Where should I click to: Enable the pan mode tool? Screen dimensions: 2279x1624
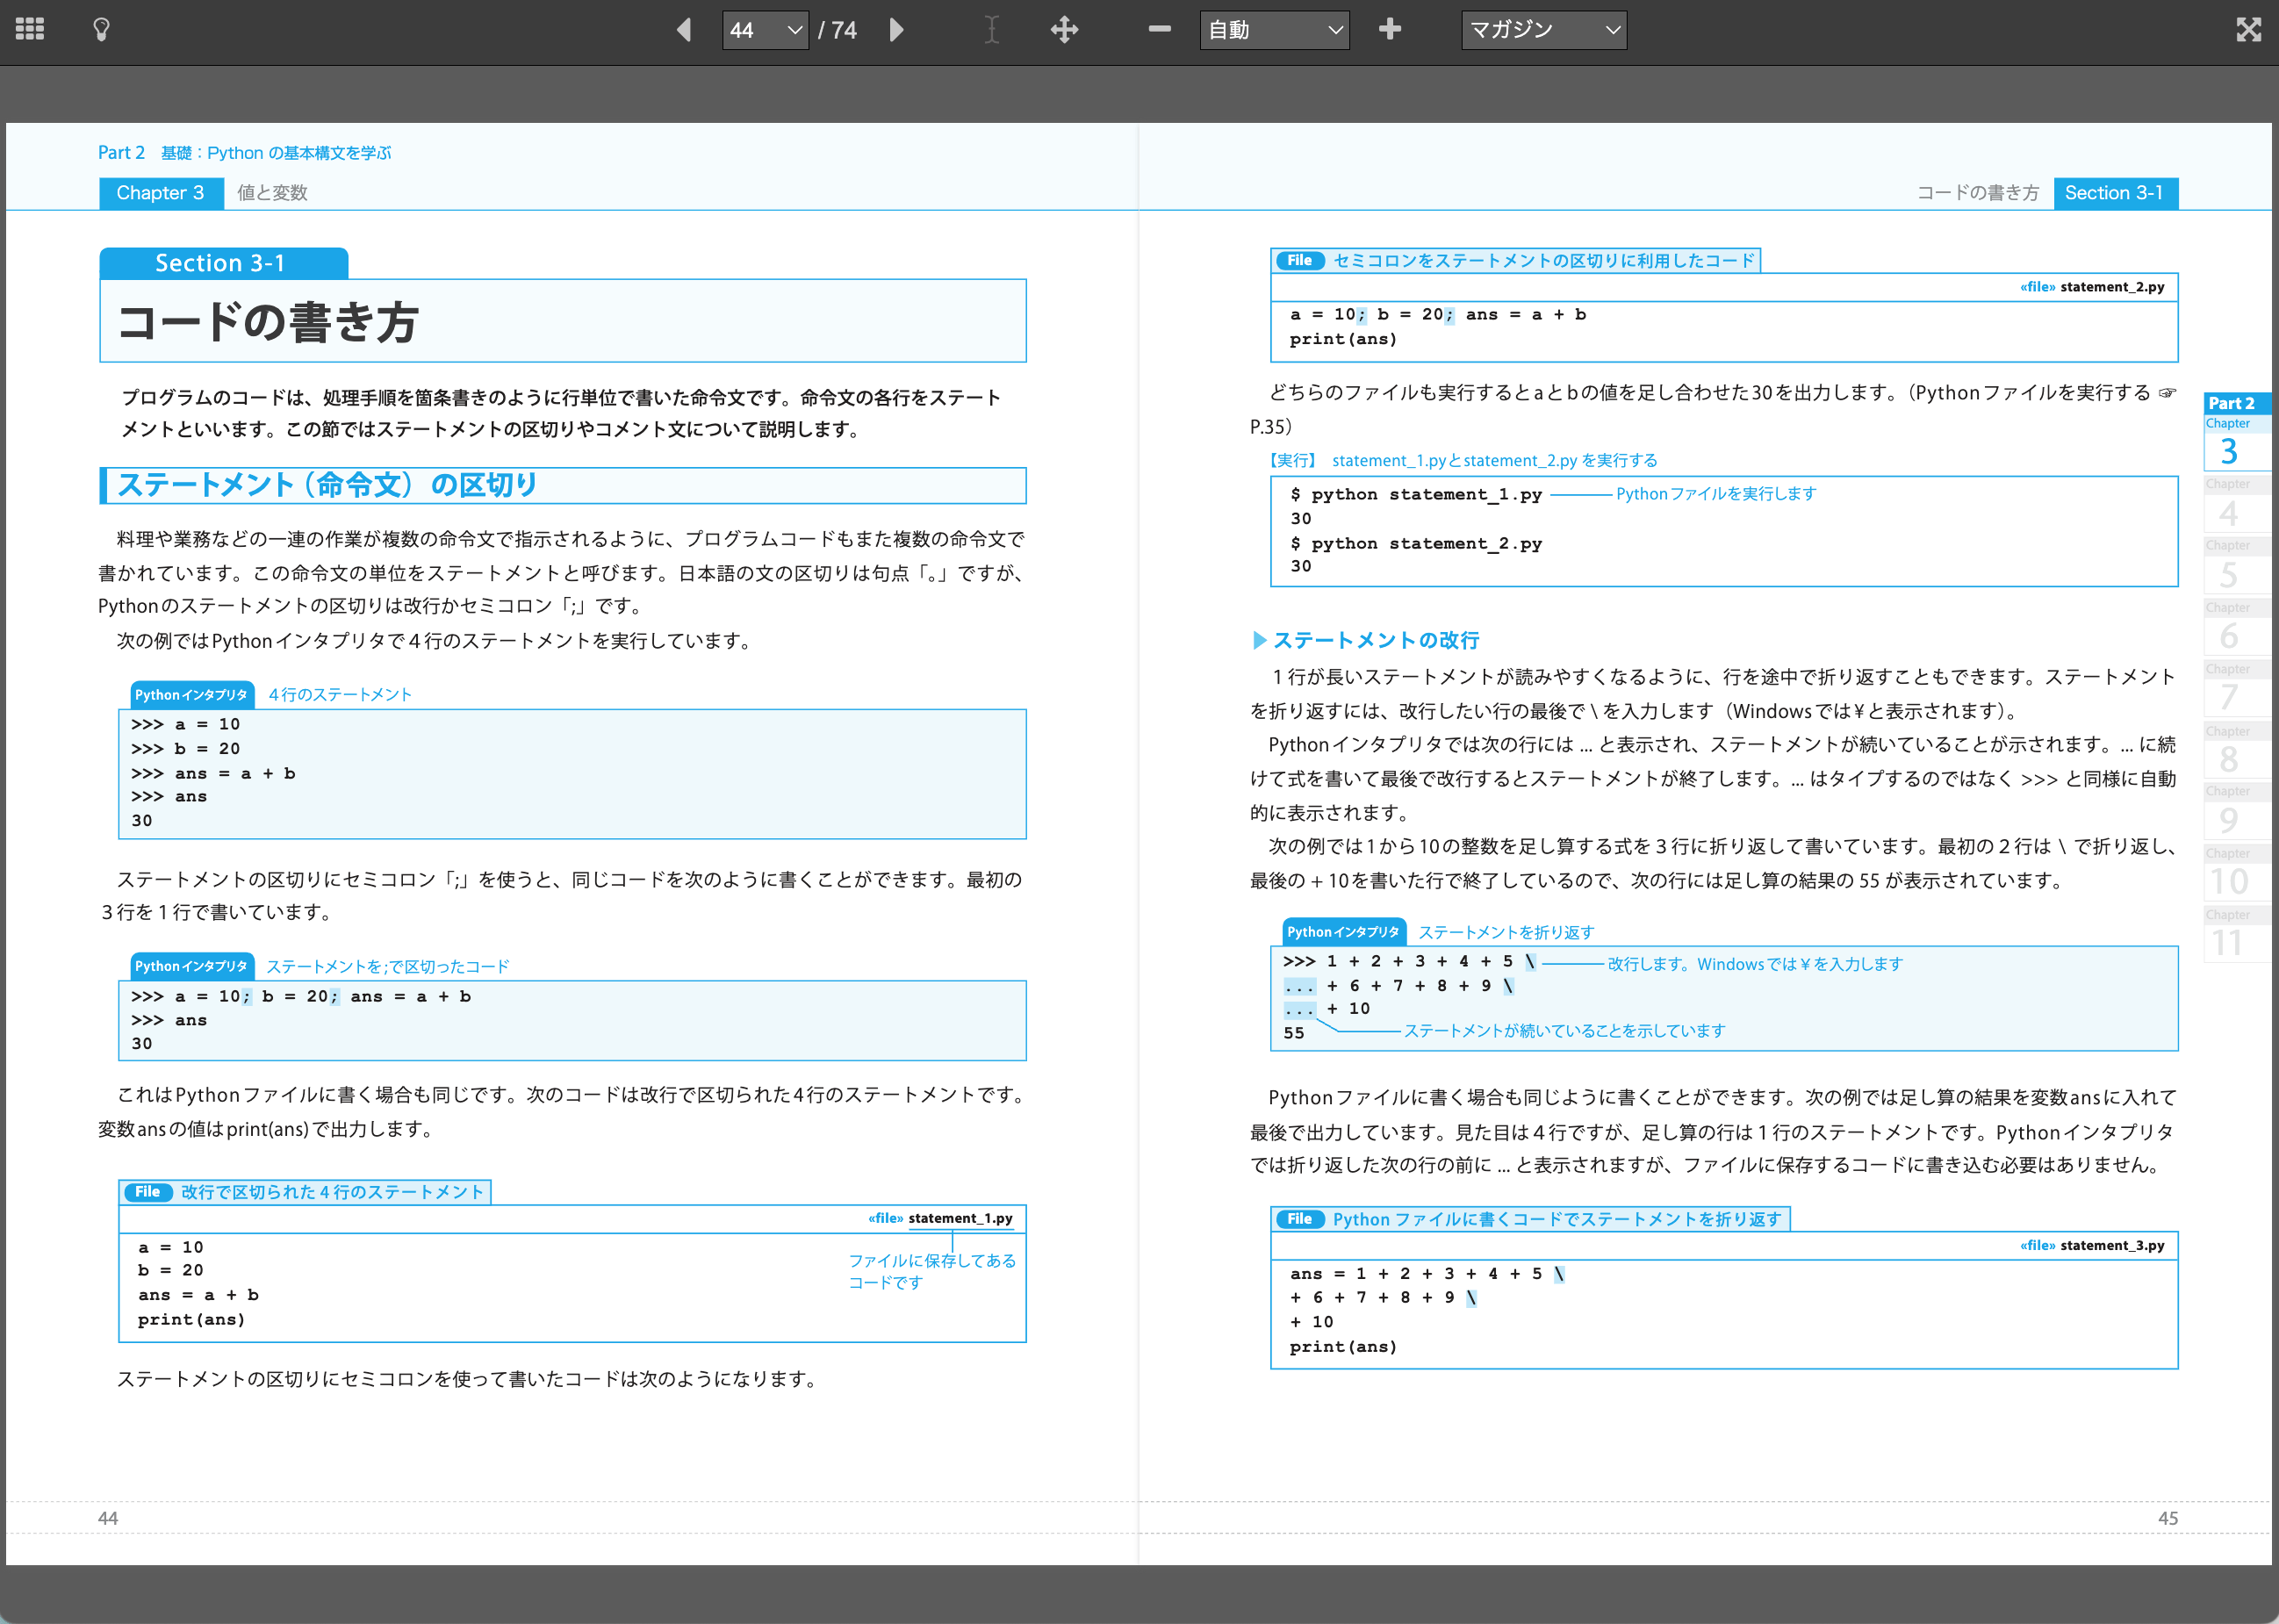[1064, 30]
